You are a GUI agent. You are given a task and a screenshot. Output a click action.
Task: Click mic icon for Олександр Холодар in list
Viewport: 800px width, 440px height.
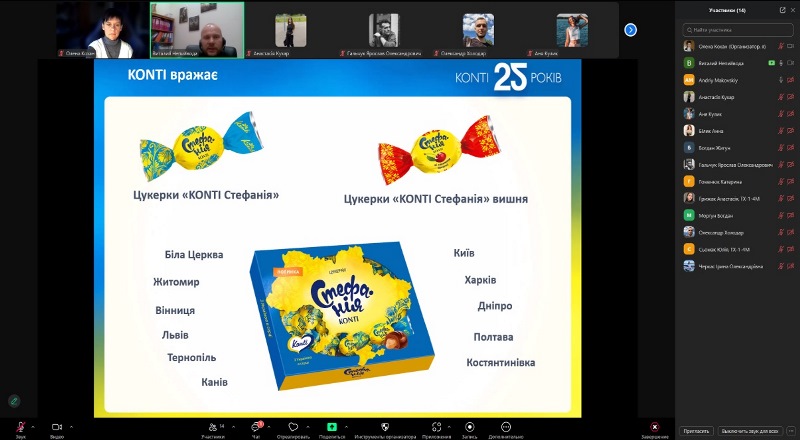(781, 232)
